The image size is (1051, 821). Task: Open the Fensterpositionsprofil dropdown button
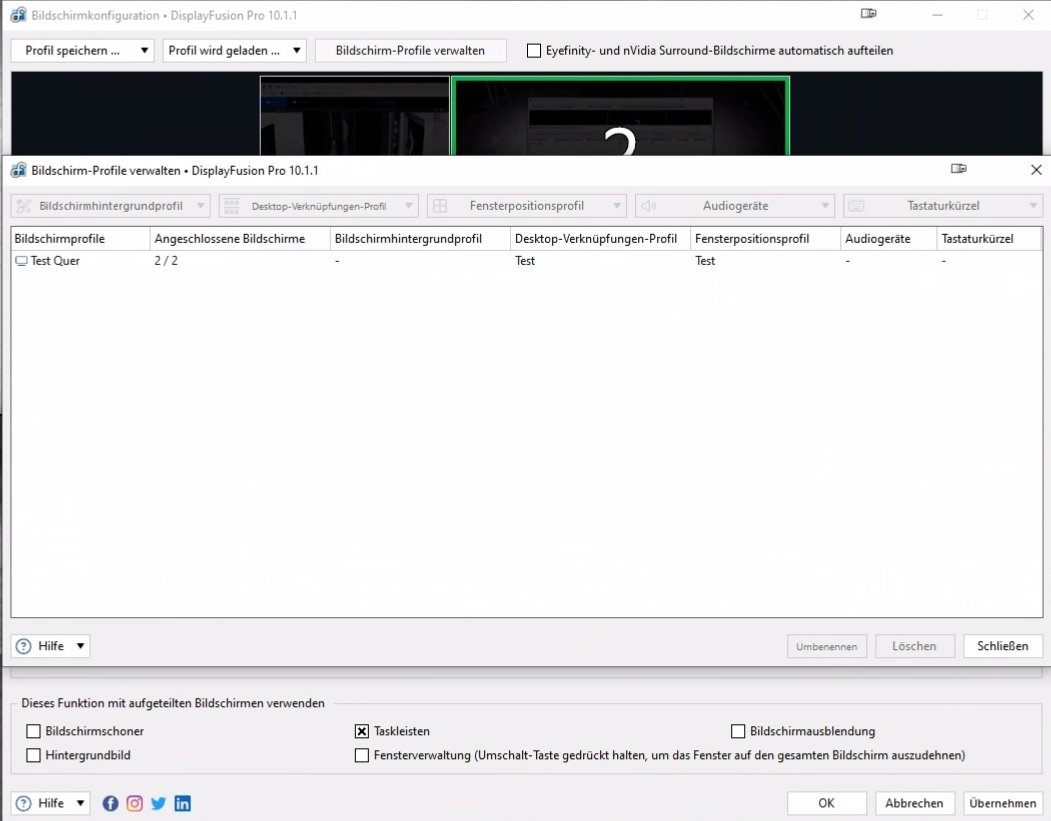(527, 206)
